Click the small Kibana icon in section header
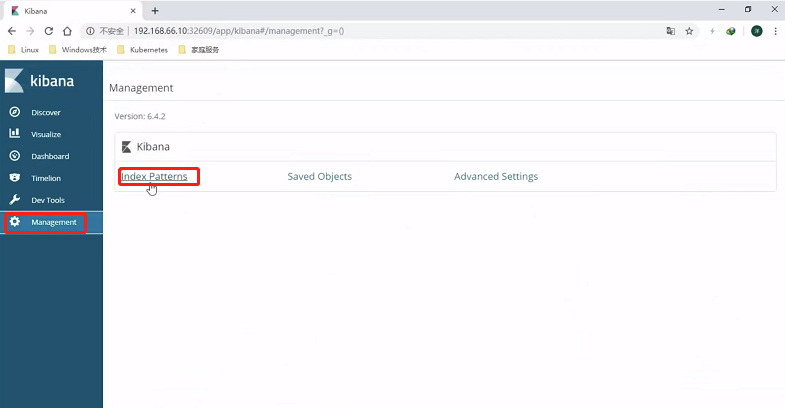The image size is (785, 408). pyautogui.click(x=126, y=147)
